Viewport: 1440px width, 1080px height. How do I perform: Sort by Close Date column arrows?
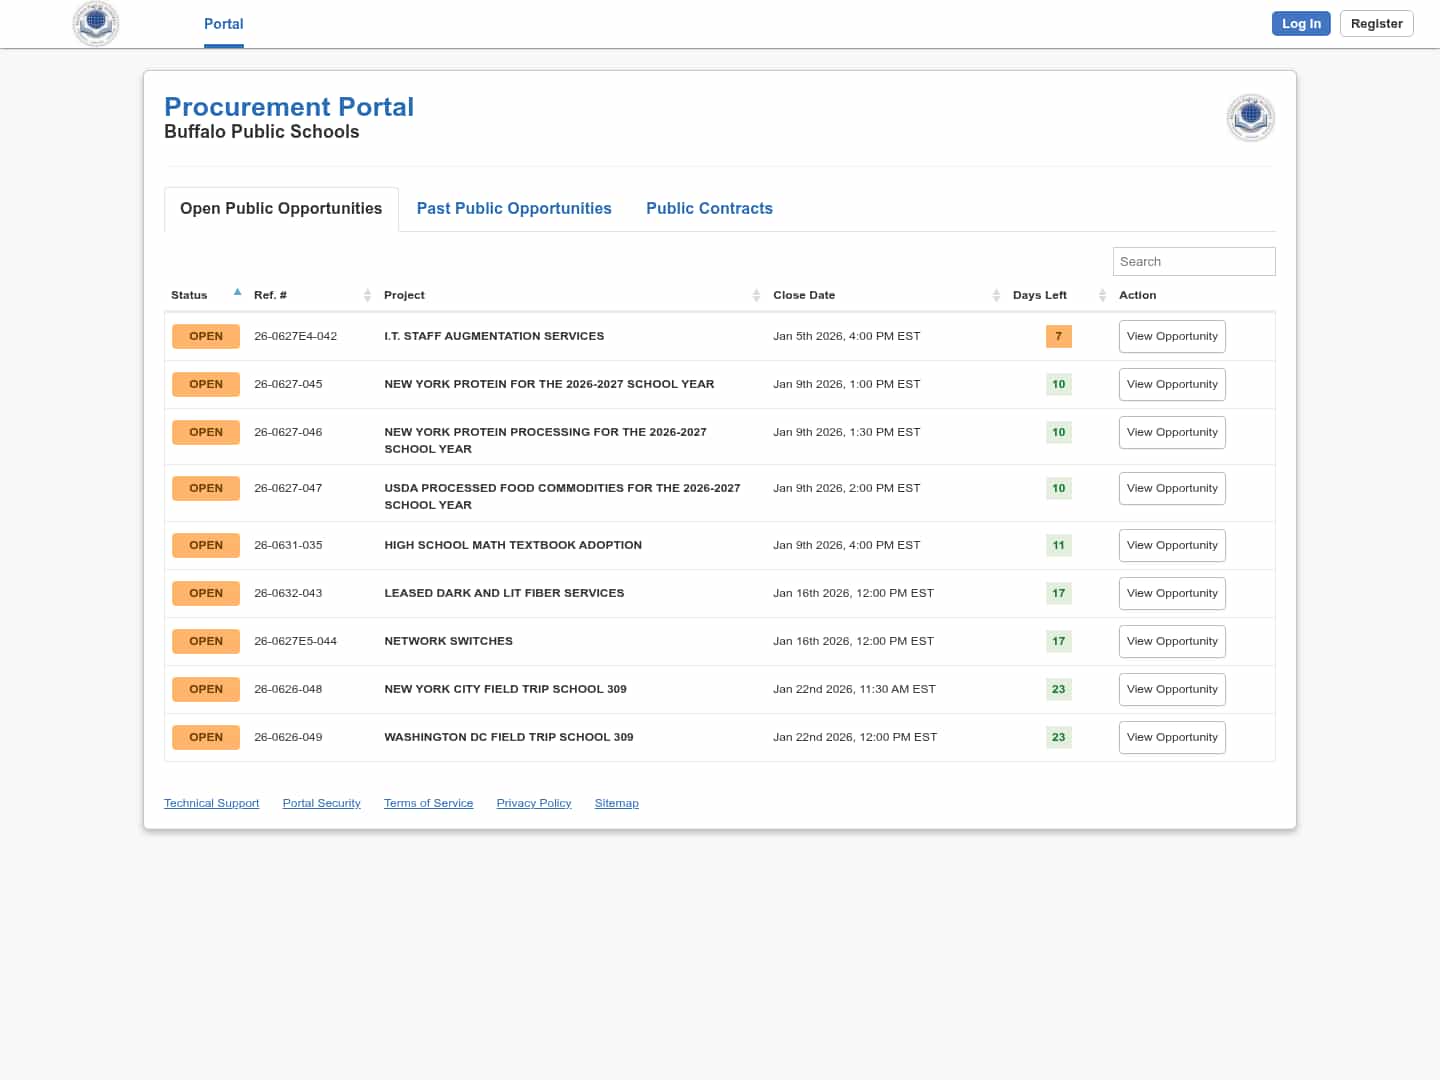(996, 295)
